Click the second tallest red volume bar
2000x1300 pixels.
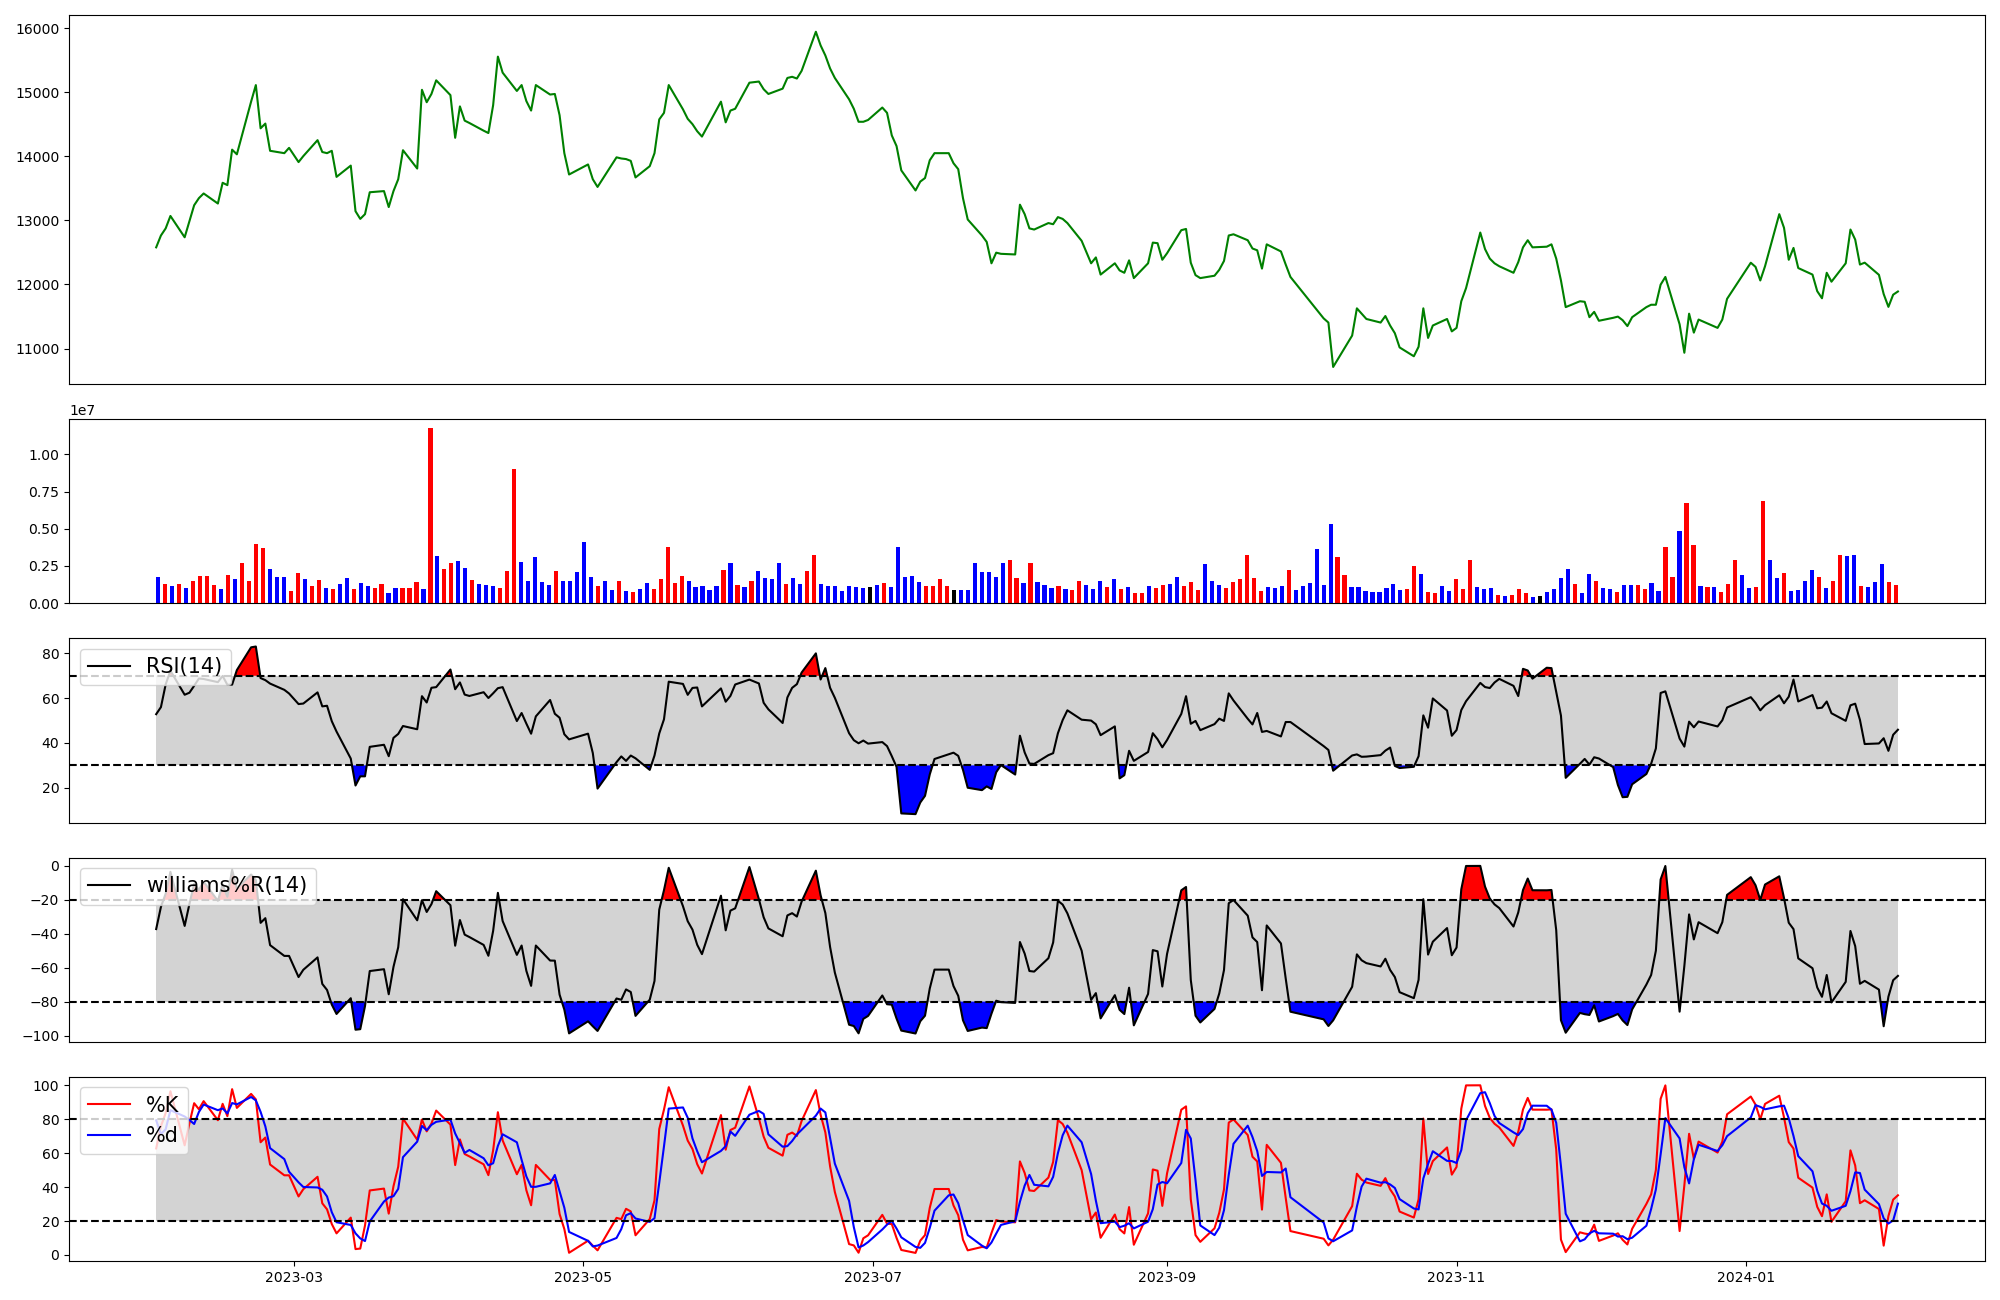514,535
